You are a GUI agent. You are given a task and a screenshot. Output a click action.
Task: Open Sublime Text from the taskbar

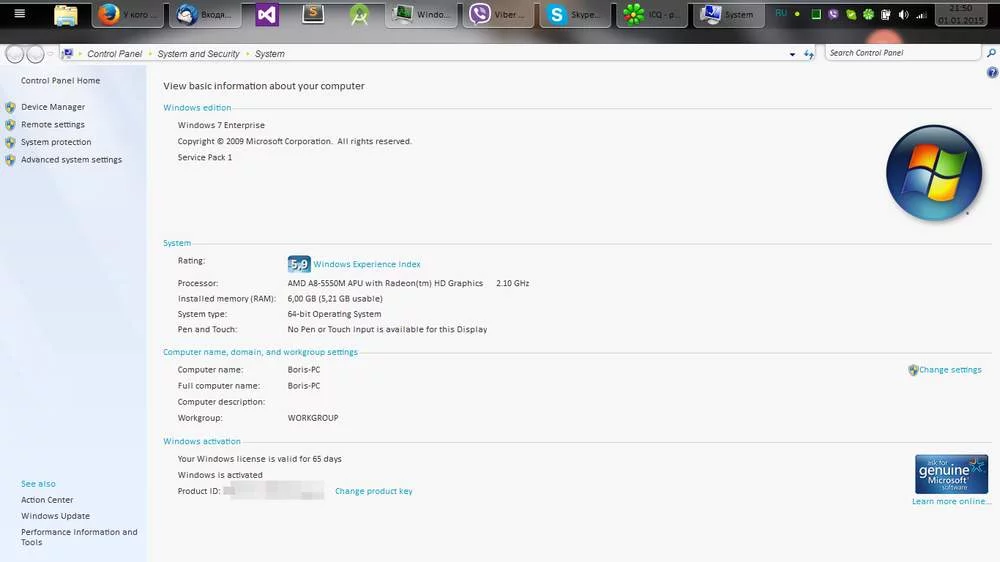[x=313, y=13]
